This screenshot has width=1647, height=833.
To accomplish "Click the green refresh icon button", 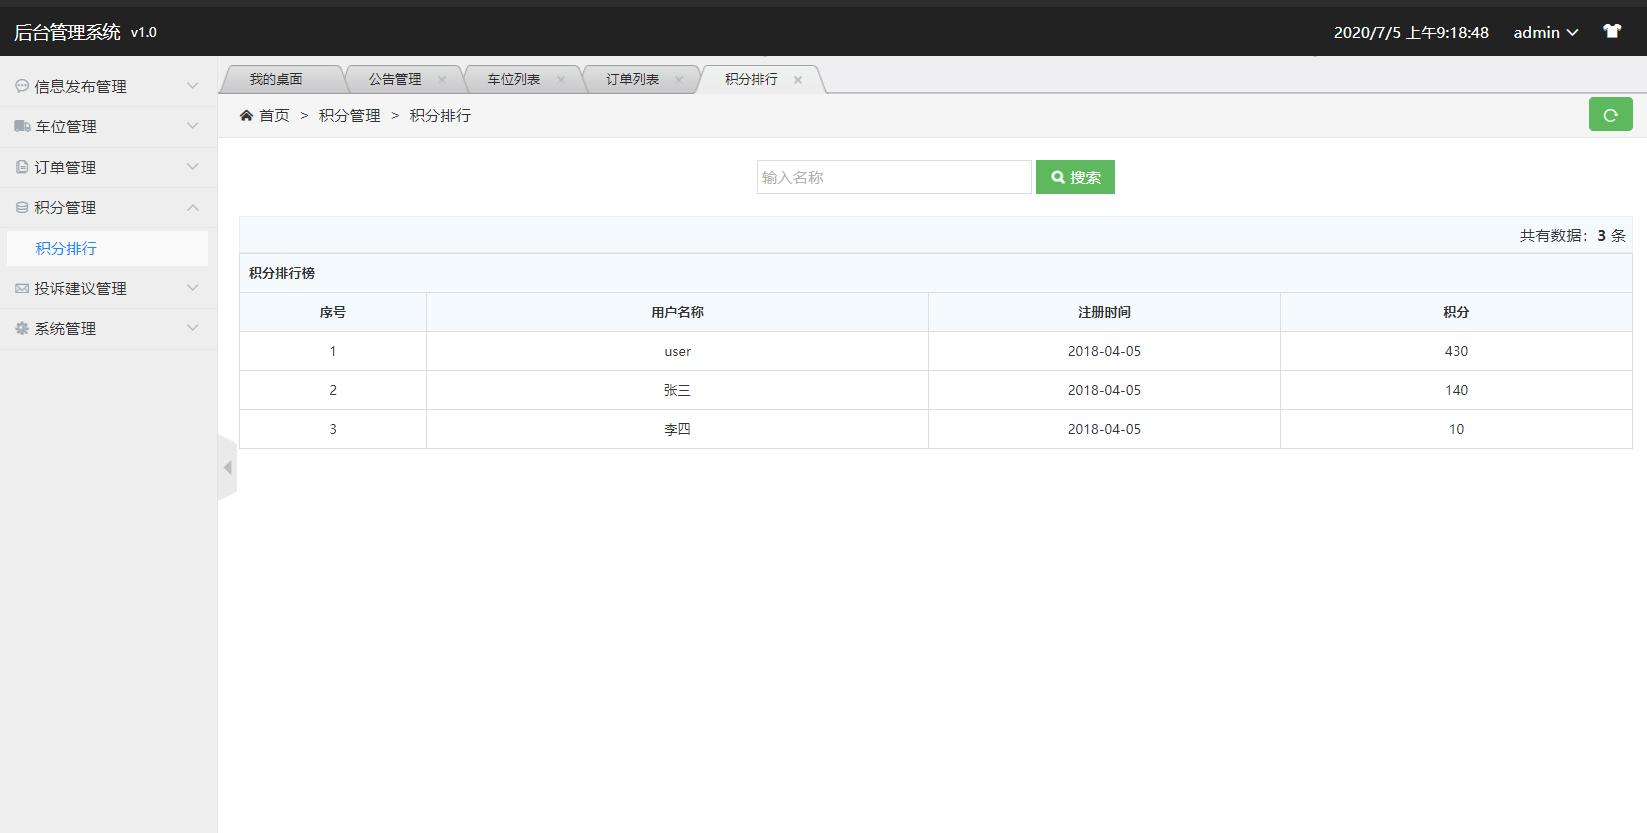I will 1610,115.
